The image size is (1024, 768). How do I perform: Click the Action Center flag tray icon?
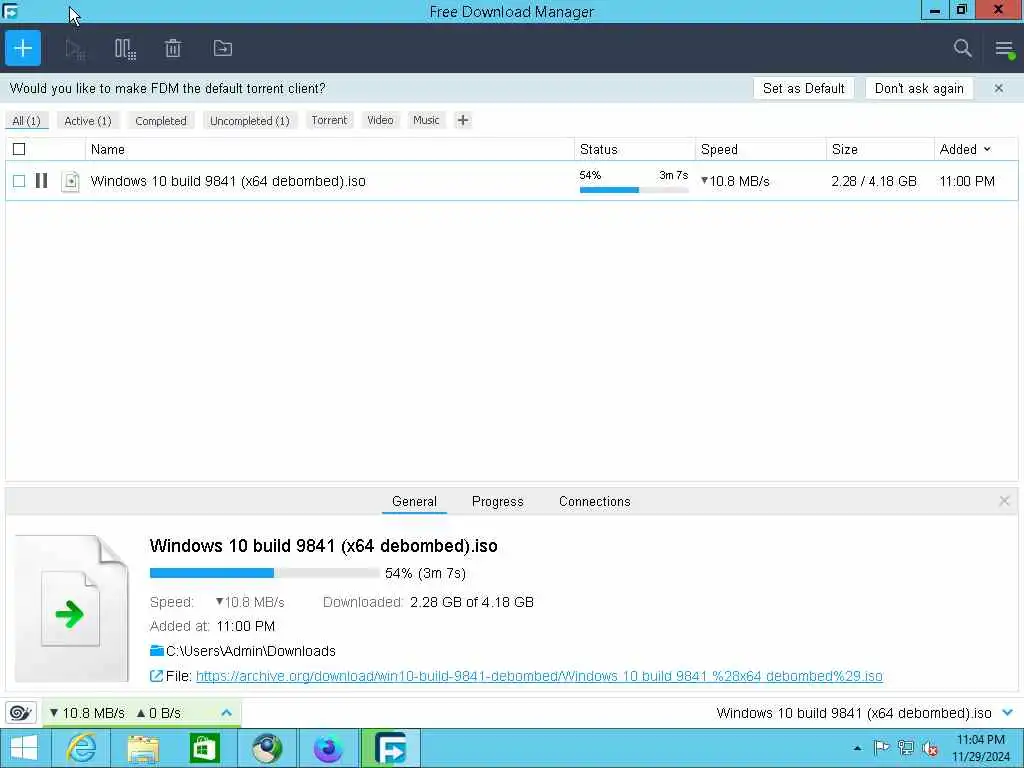pyautogui.click(x=882, y=748)
